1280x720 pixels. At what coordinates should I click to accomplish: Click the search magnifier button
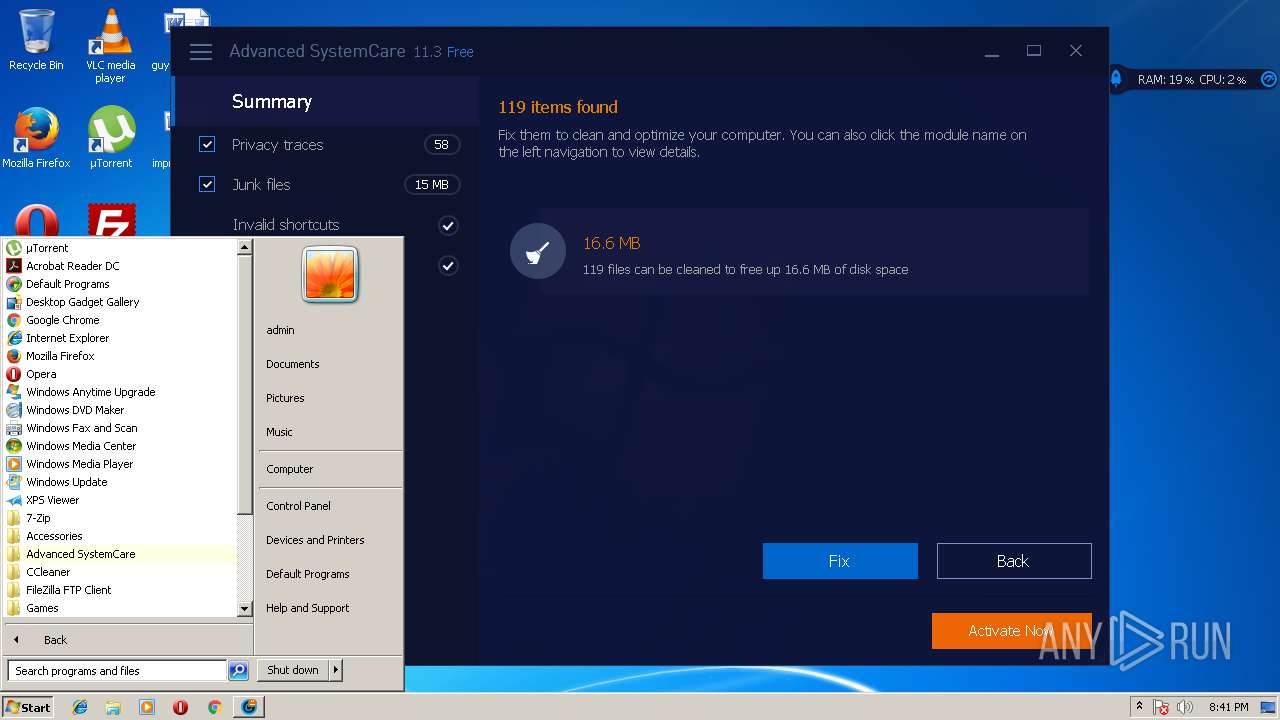click(238, 671)
